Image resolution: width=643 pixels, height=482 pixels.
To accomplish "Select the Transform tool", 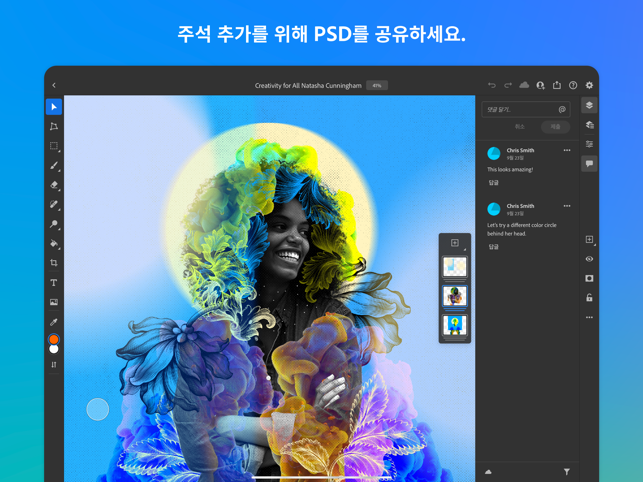I will pos(54,126).
